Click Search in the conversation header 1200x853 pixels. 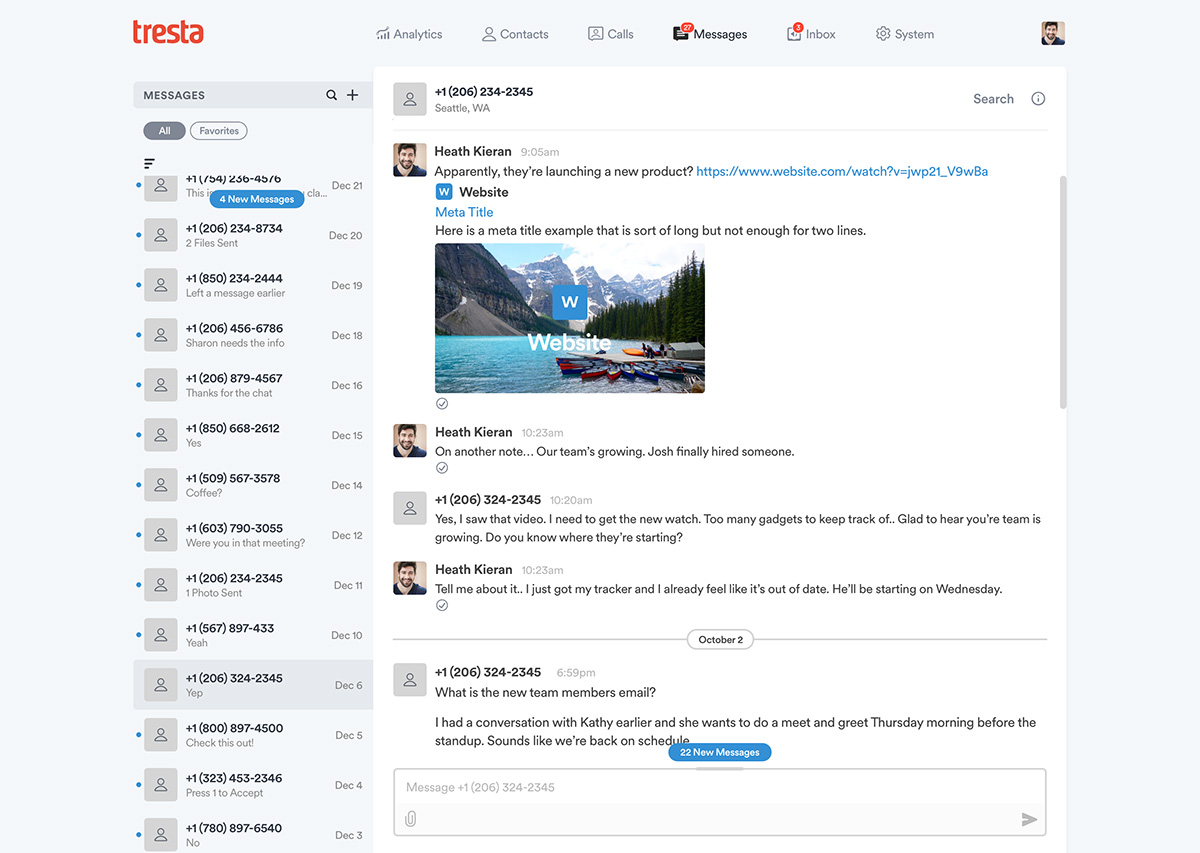pos(993,99)
